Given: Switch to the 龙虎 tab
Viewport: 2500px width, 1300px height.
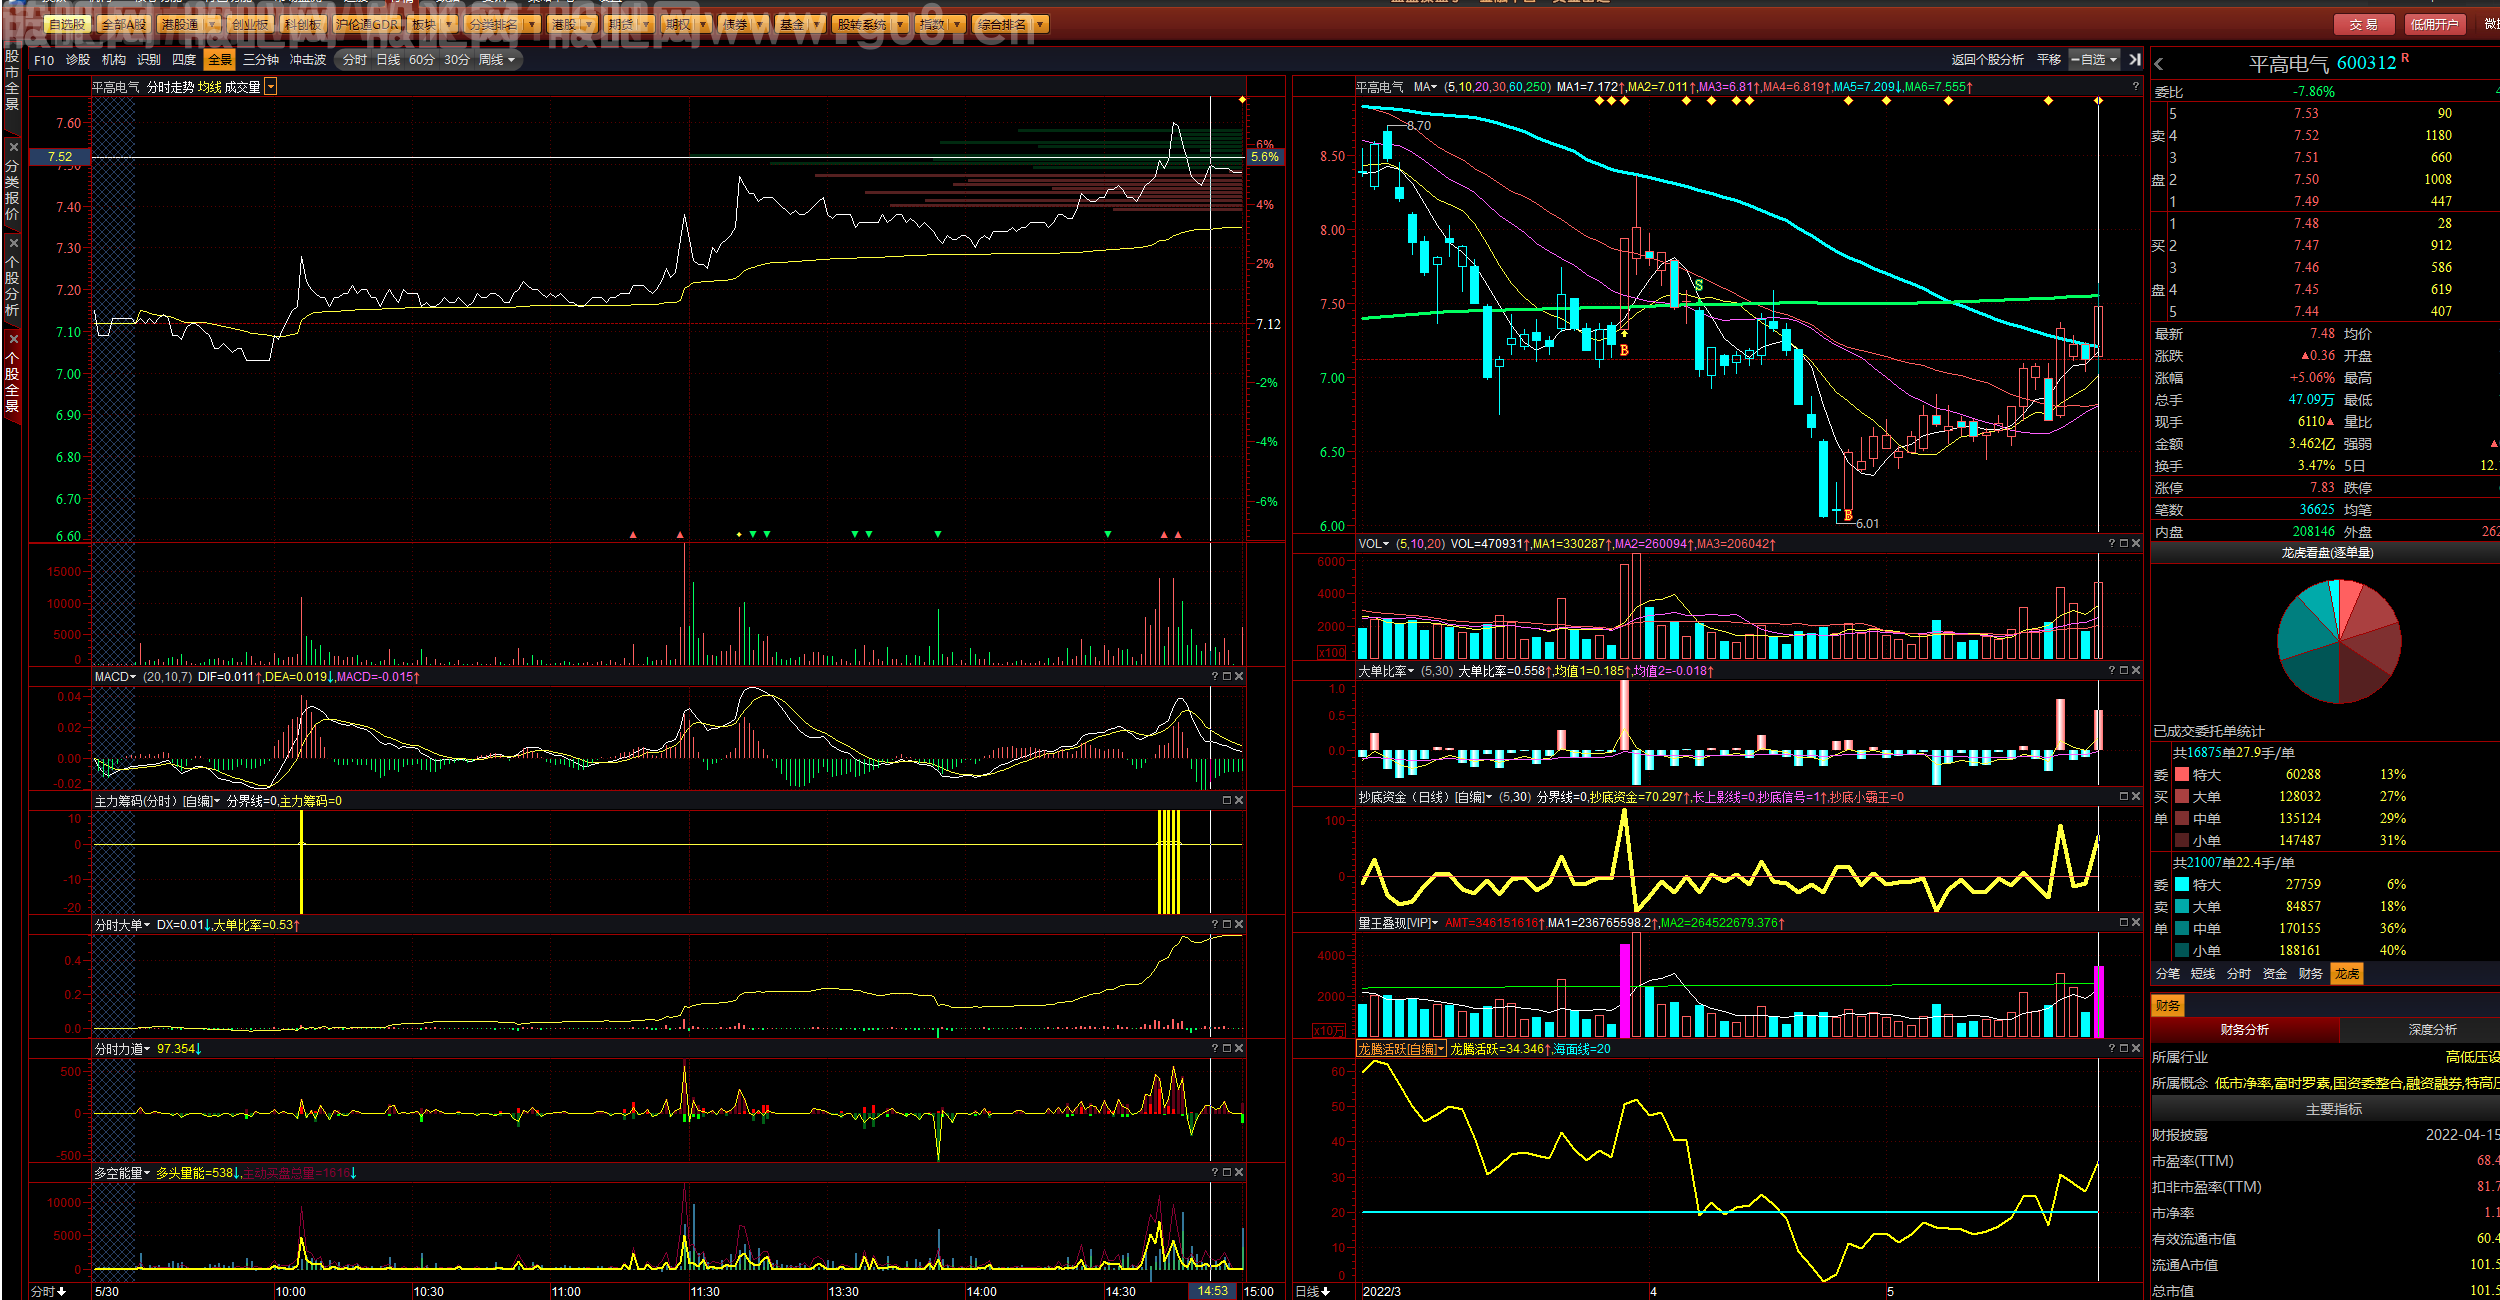Looking at the screenshot, I should [2347, 974].
